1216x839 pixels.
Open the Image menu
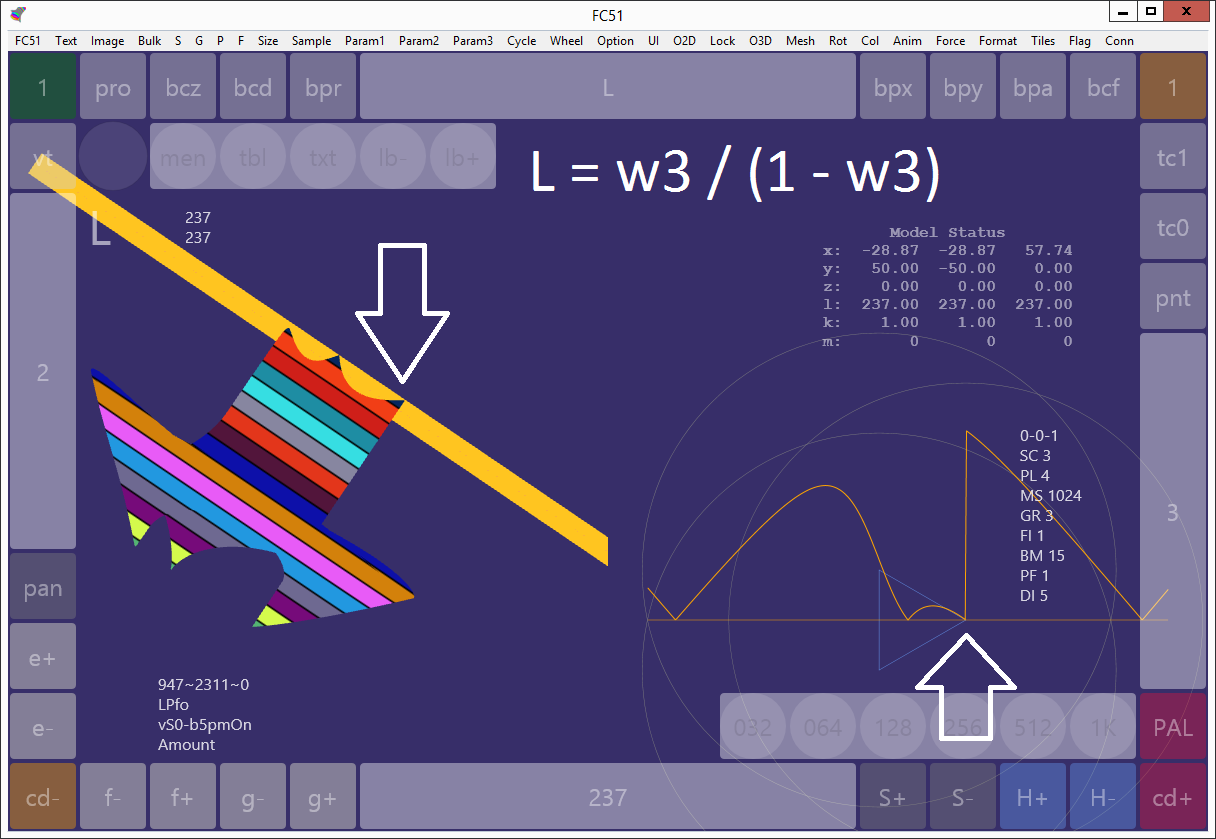tap(107, 41)
